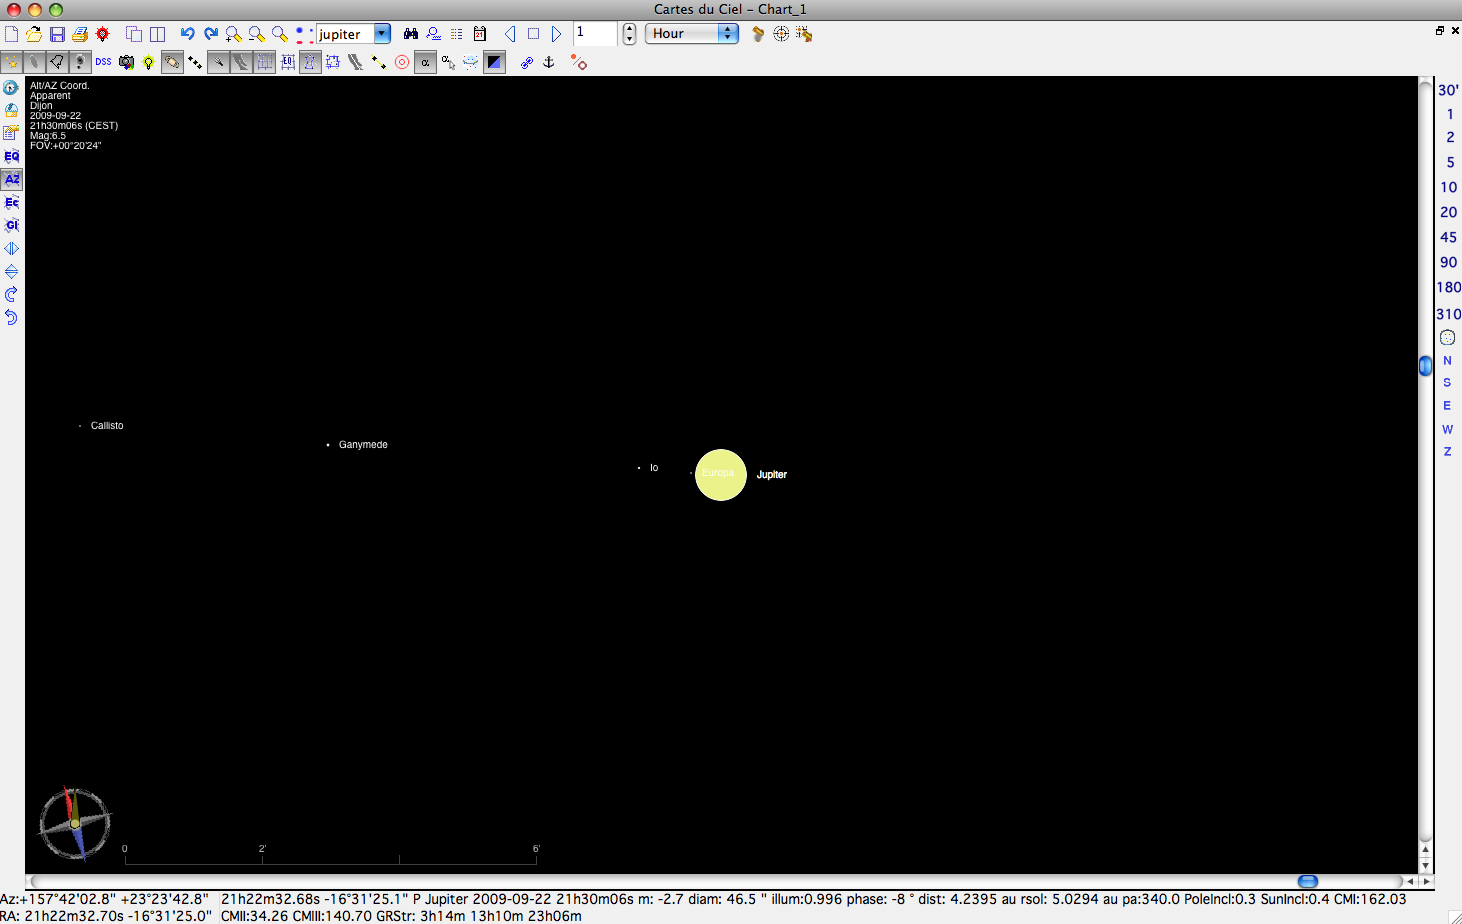Click the zoom in magnifier icon
This screenshot has width=1462, height=924.
pyautogui.click(x=233, y=34)
